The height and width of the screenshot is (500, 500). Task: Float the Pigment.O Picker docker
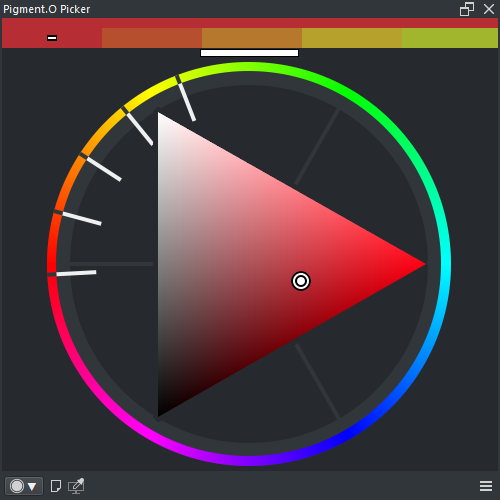(x=467, y=9)
